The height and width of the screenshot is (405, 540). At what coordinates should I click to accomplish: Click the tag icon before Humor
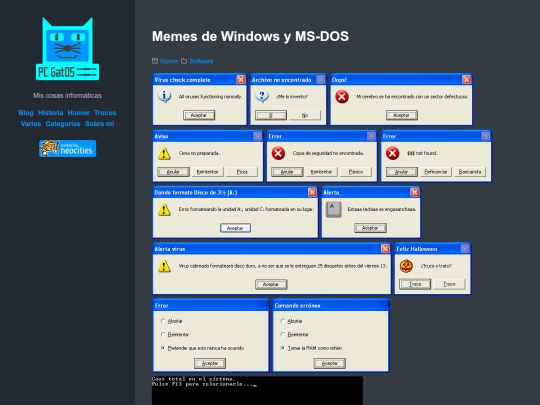coord(155,61)
